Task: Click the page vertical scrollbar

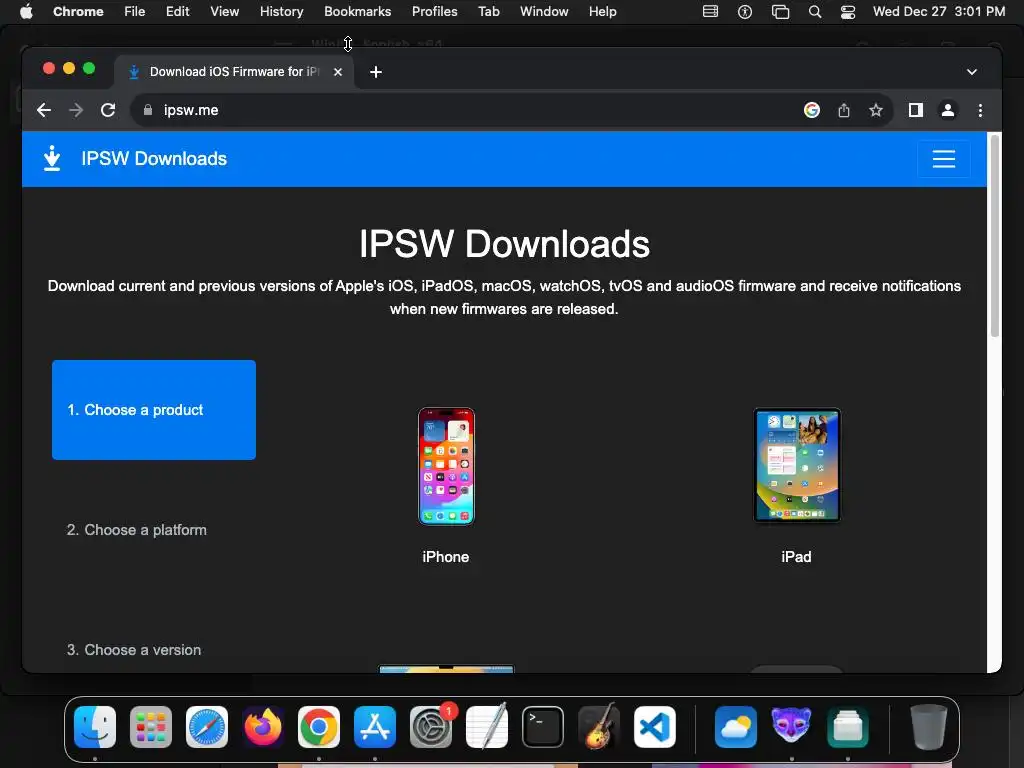Action: tap(995, 236)
